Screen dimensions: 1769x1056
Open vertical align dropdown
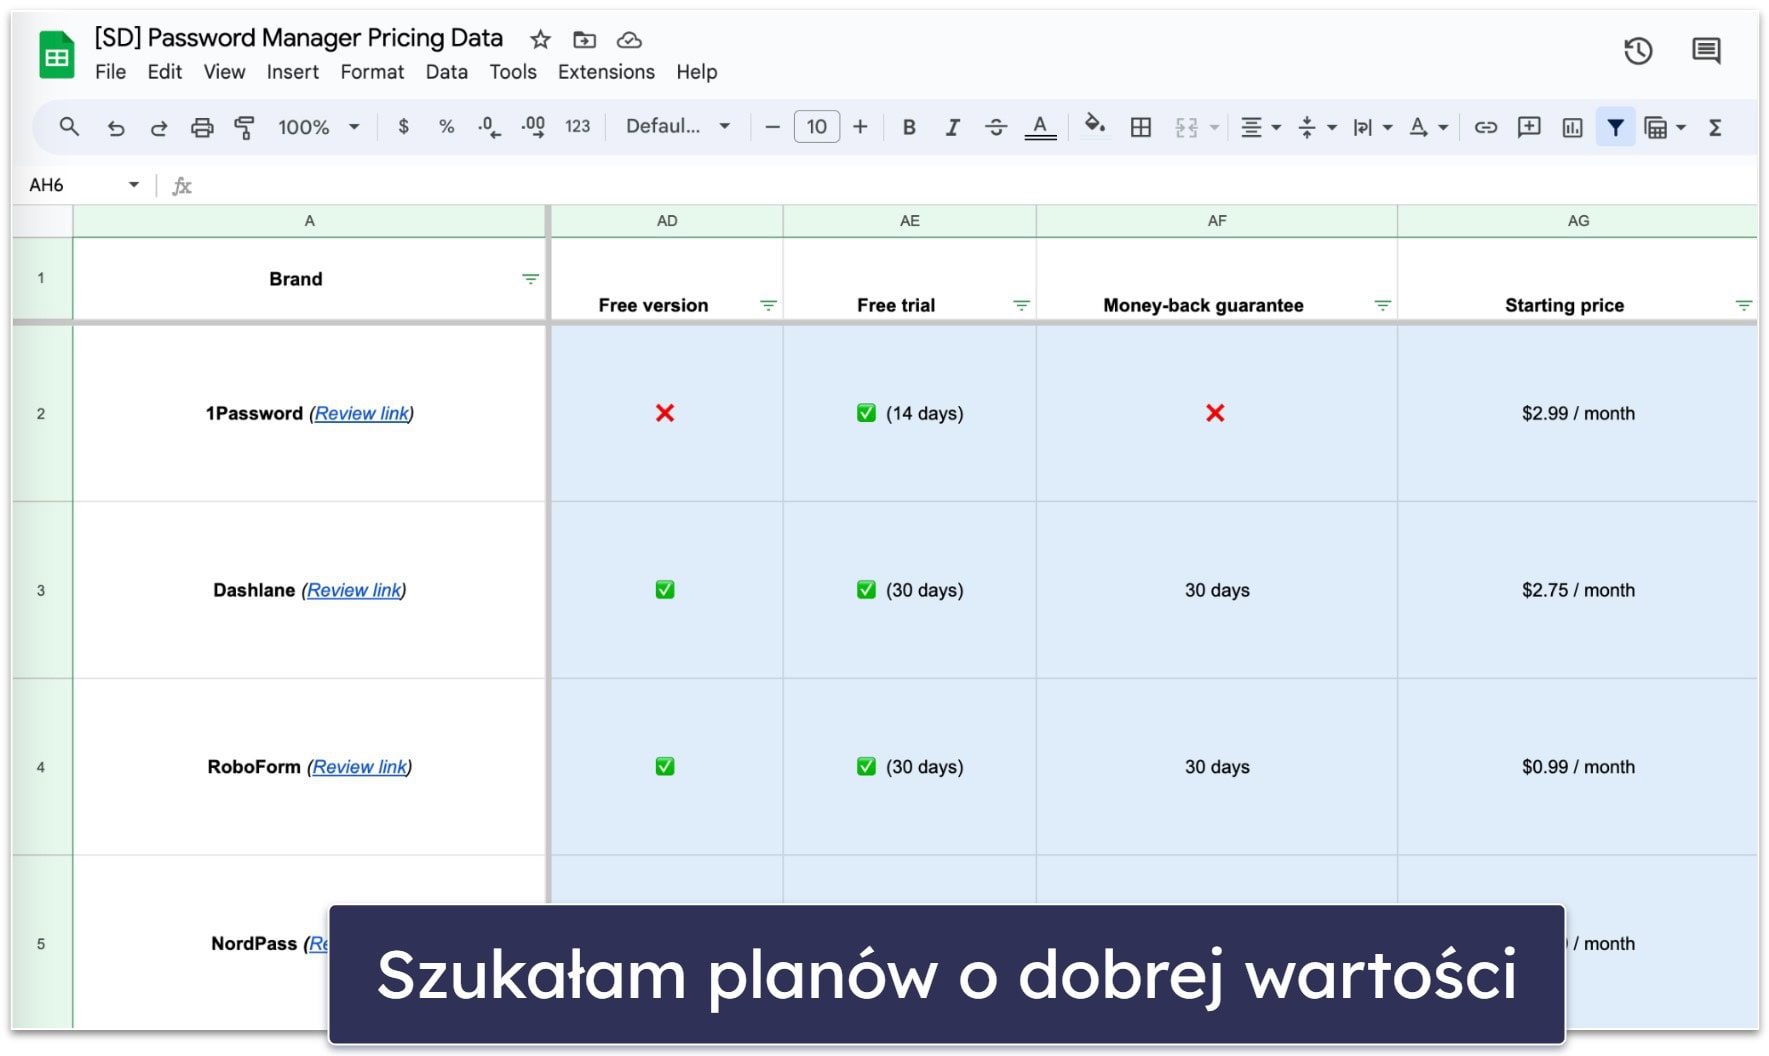tap(1316, 127)
